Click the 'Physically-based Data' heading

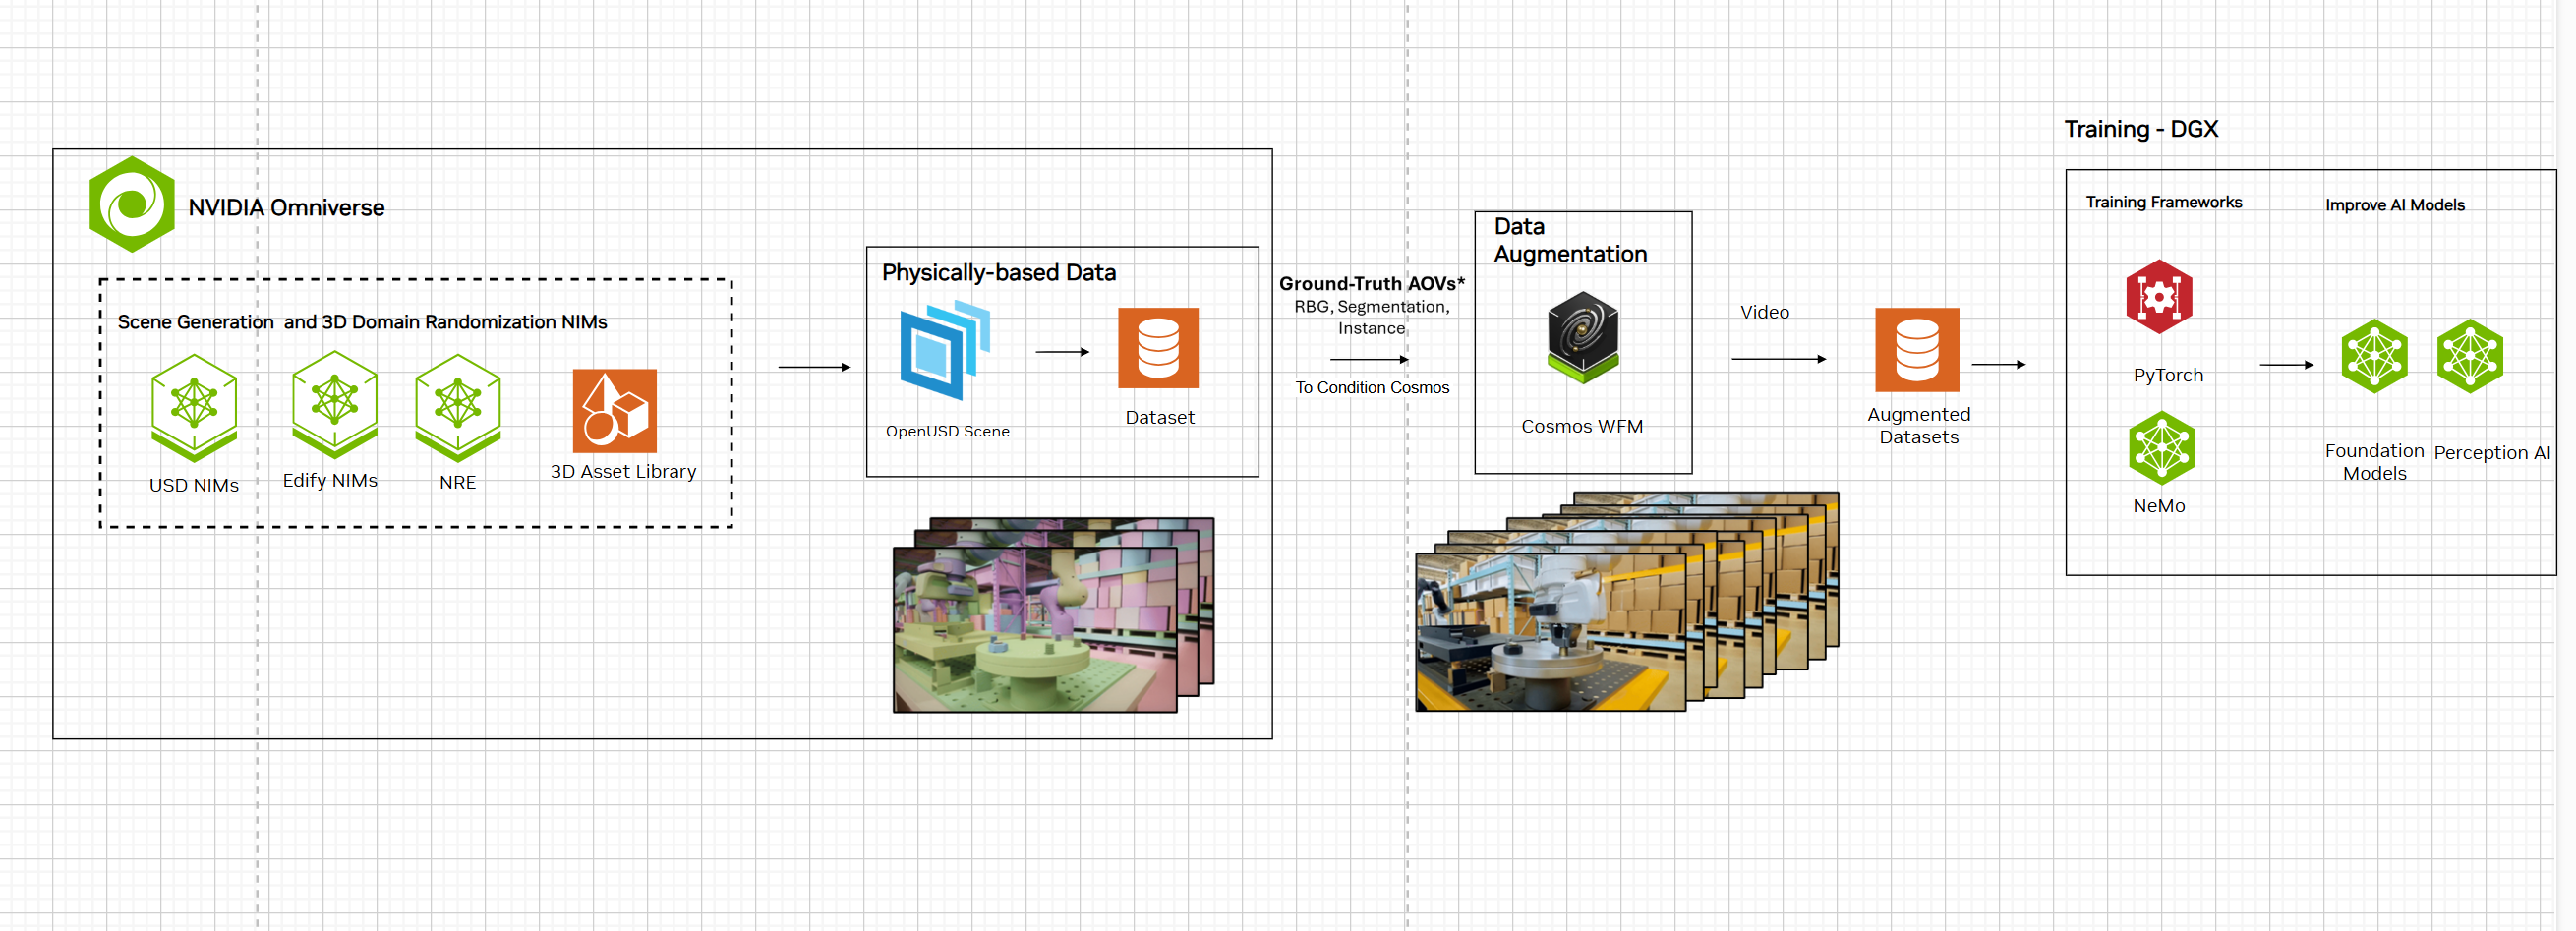[998, 272]
